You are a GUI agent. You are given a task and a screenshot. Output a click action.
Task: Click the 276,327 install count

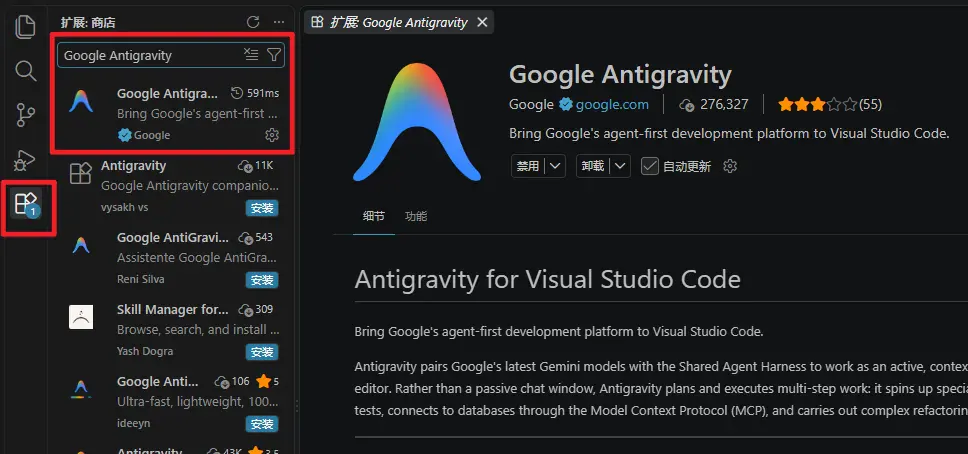714,104
